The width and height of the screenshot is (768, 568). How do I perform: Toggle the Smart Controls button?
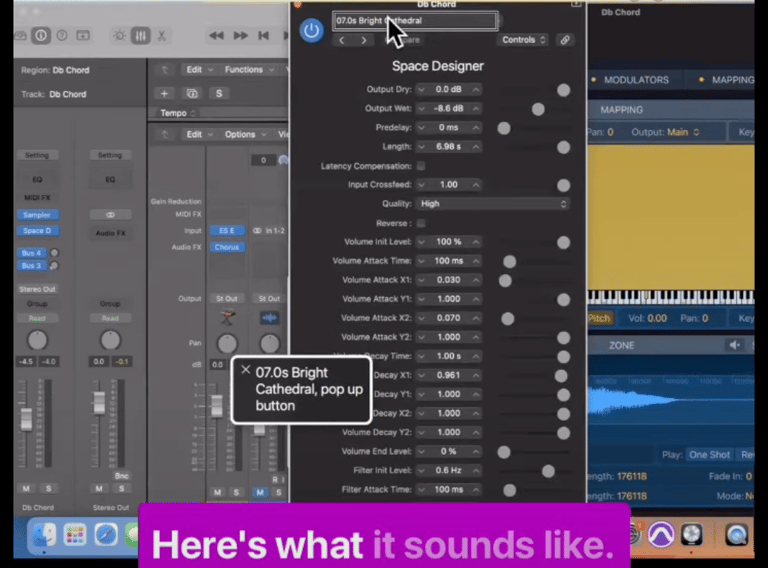[119, 35]
